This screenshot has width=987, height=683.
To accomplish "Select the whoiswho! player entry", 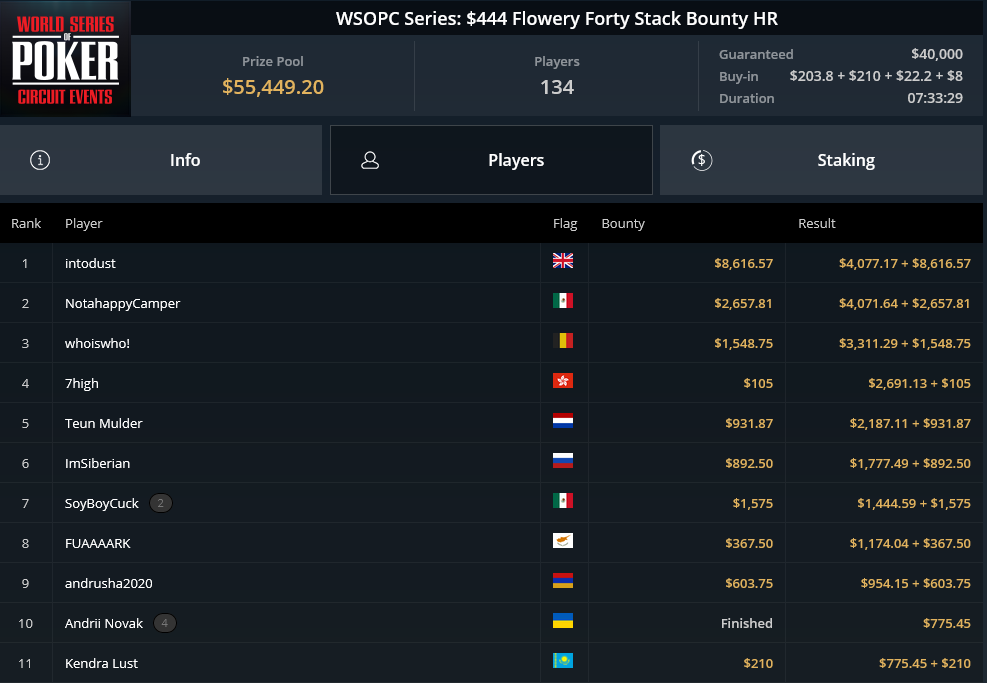I will [491, 343].
